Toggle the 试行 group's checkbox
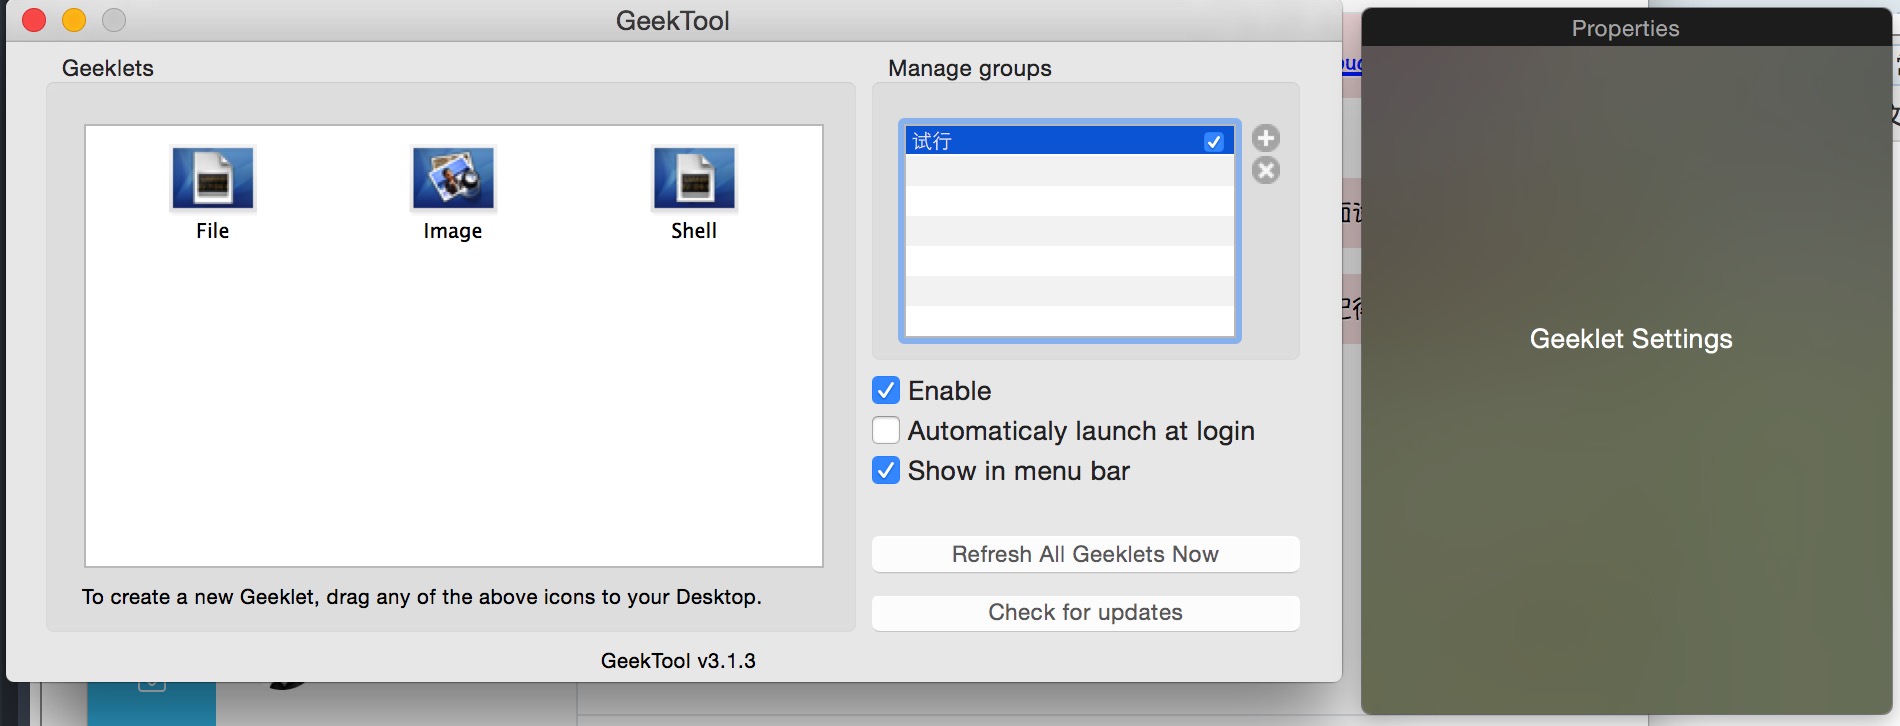The height and width of the screenshot is (726, 1900). [x=1213, y=142]
